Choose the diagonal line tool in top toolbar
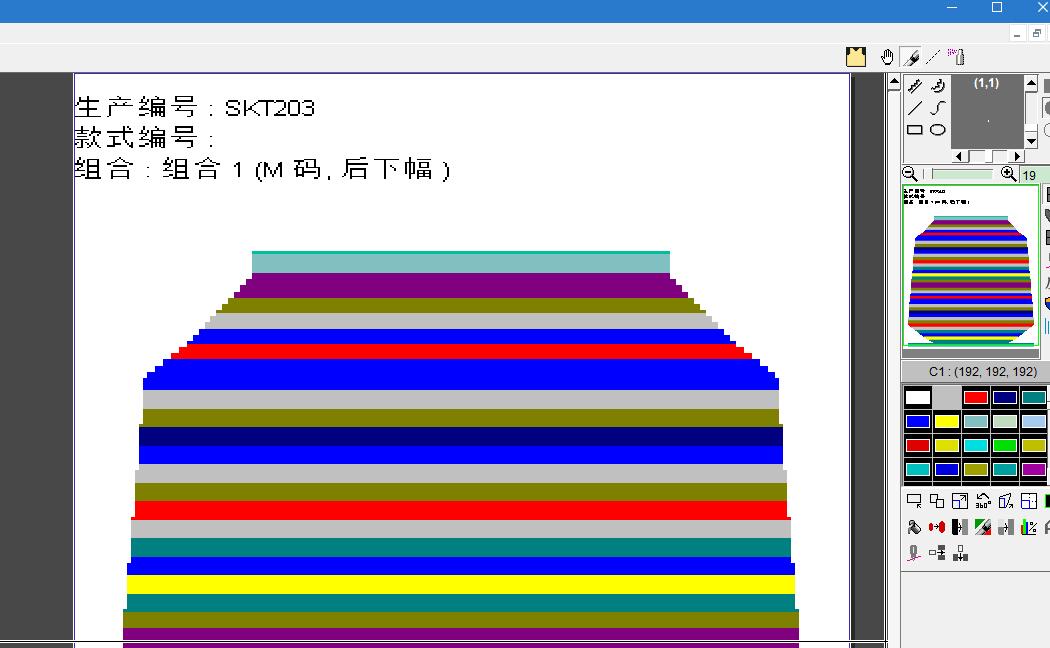This screenshot has width=1050, height=648. pos(933,57)
